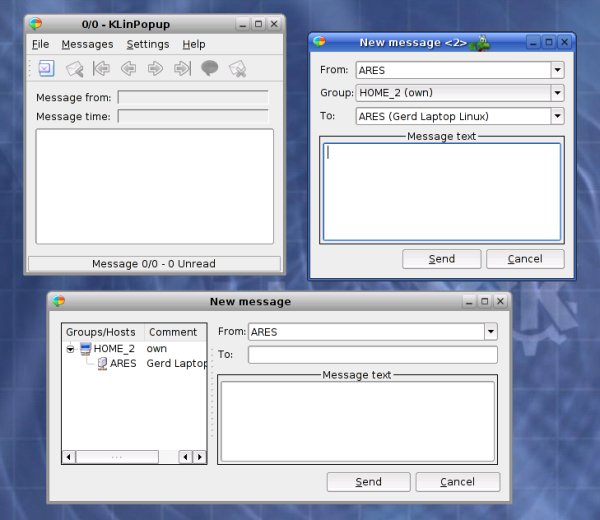
Task: Minimize the KLinPopup main window
Action: tap(243, 24)
